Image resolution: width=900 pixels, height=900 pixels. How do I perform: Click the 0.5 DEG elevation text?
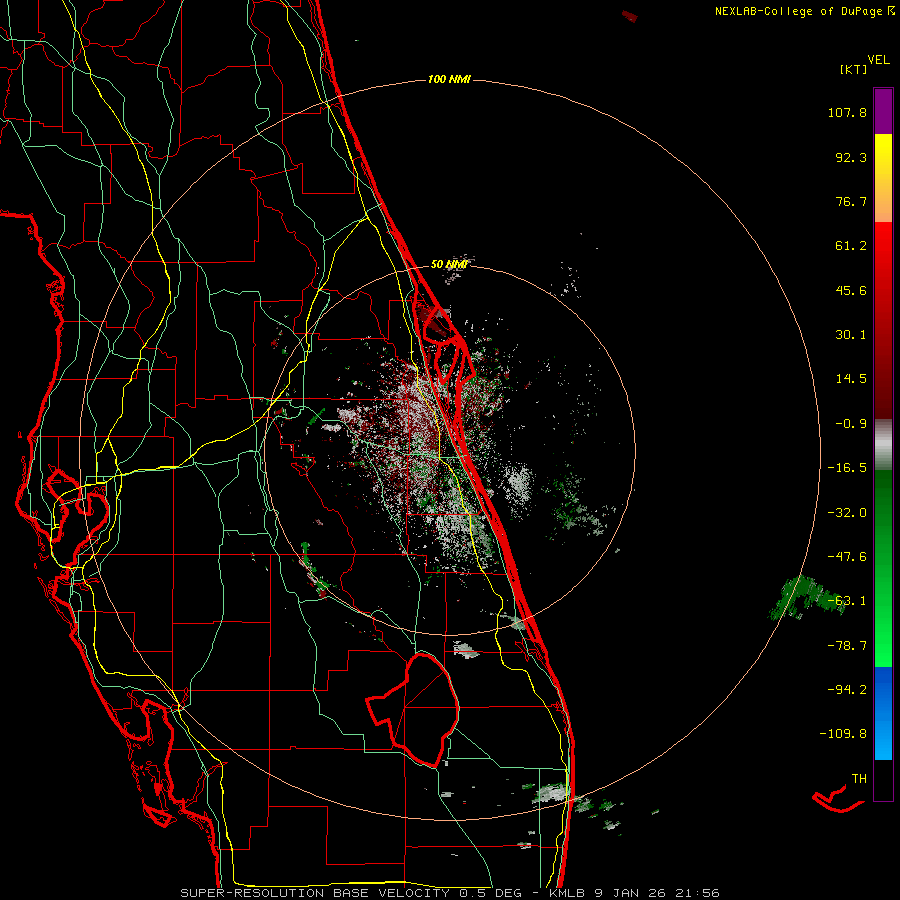(490, 893)
